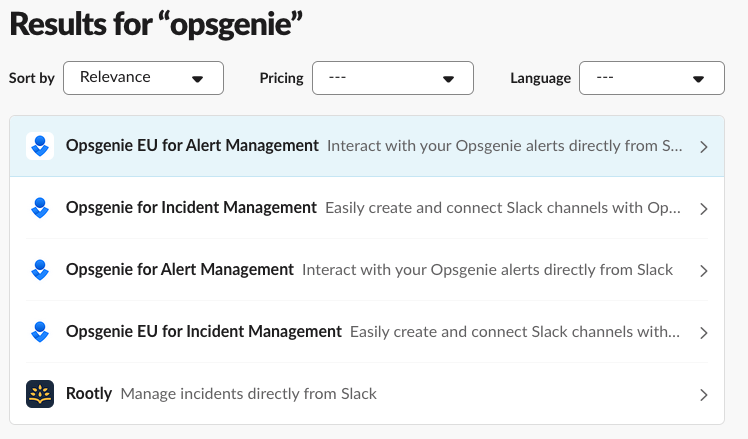This screenshot has height=439, width=748.
Task: Click the Results for "opsgenie" heading
Action: tap(156, 24)
